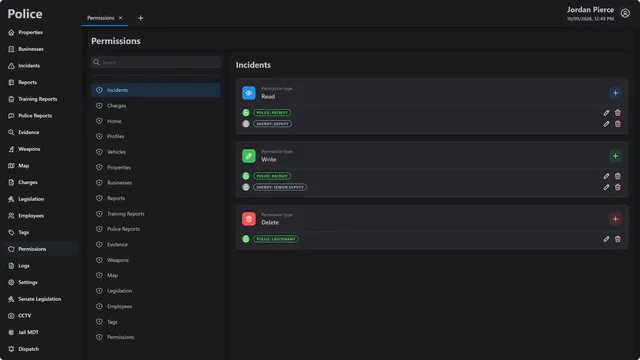The width and height of the screenshot is (640, 360).
Task: Click the Weapons icon in sidebar
Action: (x=11, y=149)
